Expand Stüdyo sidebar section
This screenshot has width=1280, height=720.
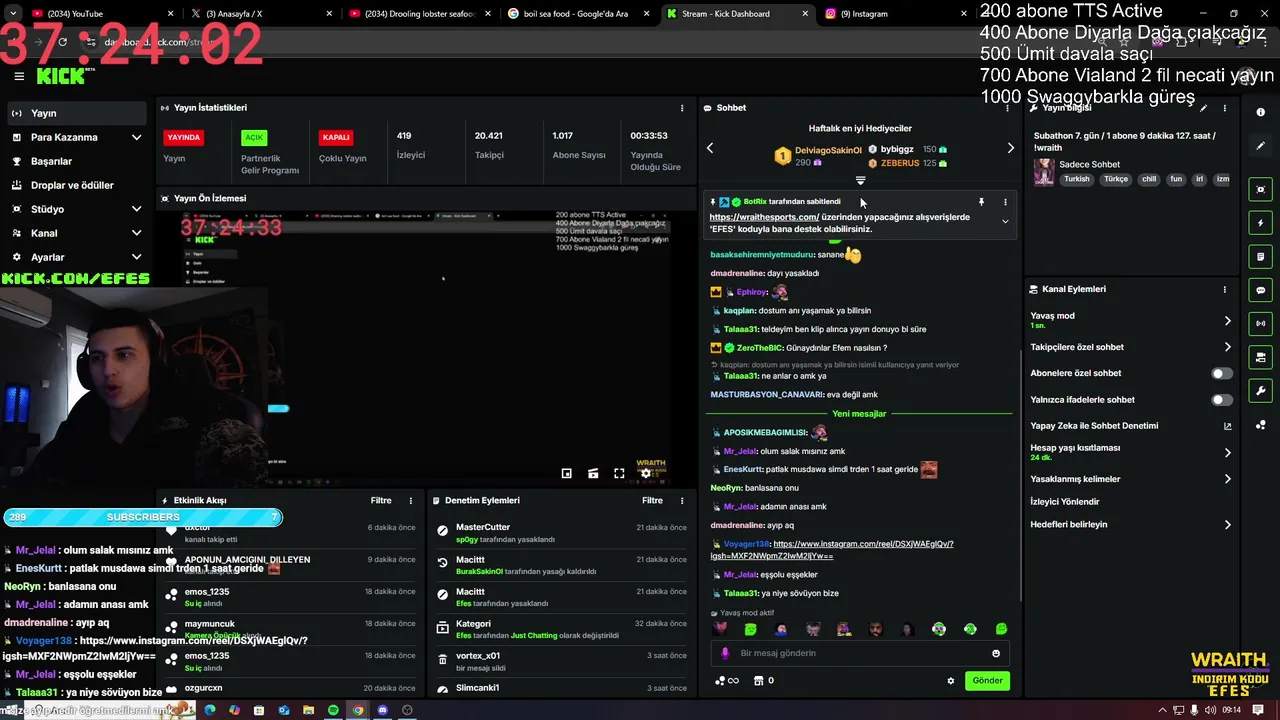tap(136, 209)
